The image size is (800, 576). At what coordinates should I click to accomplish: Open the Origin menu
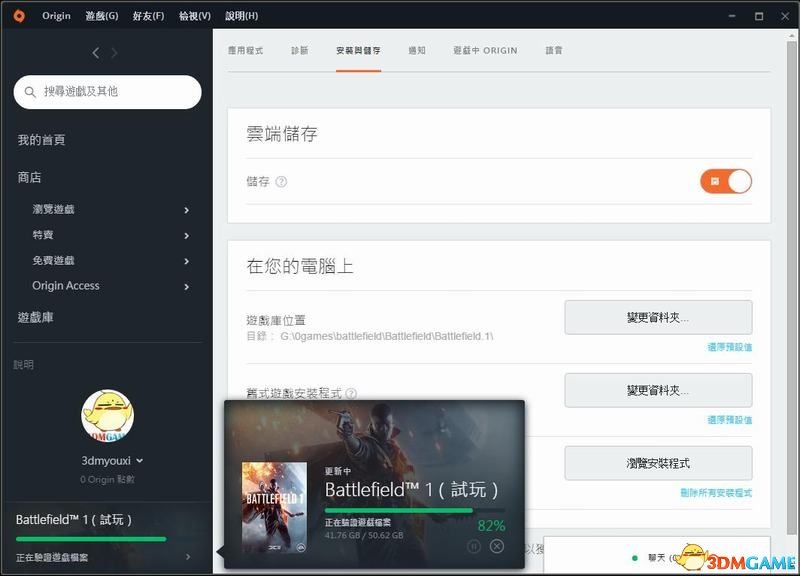pyautogui.click(x=56, y=16)
